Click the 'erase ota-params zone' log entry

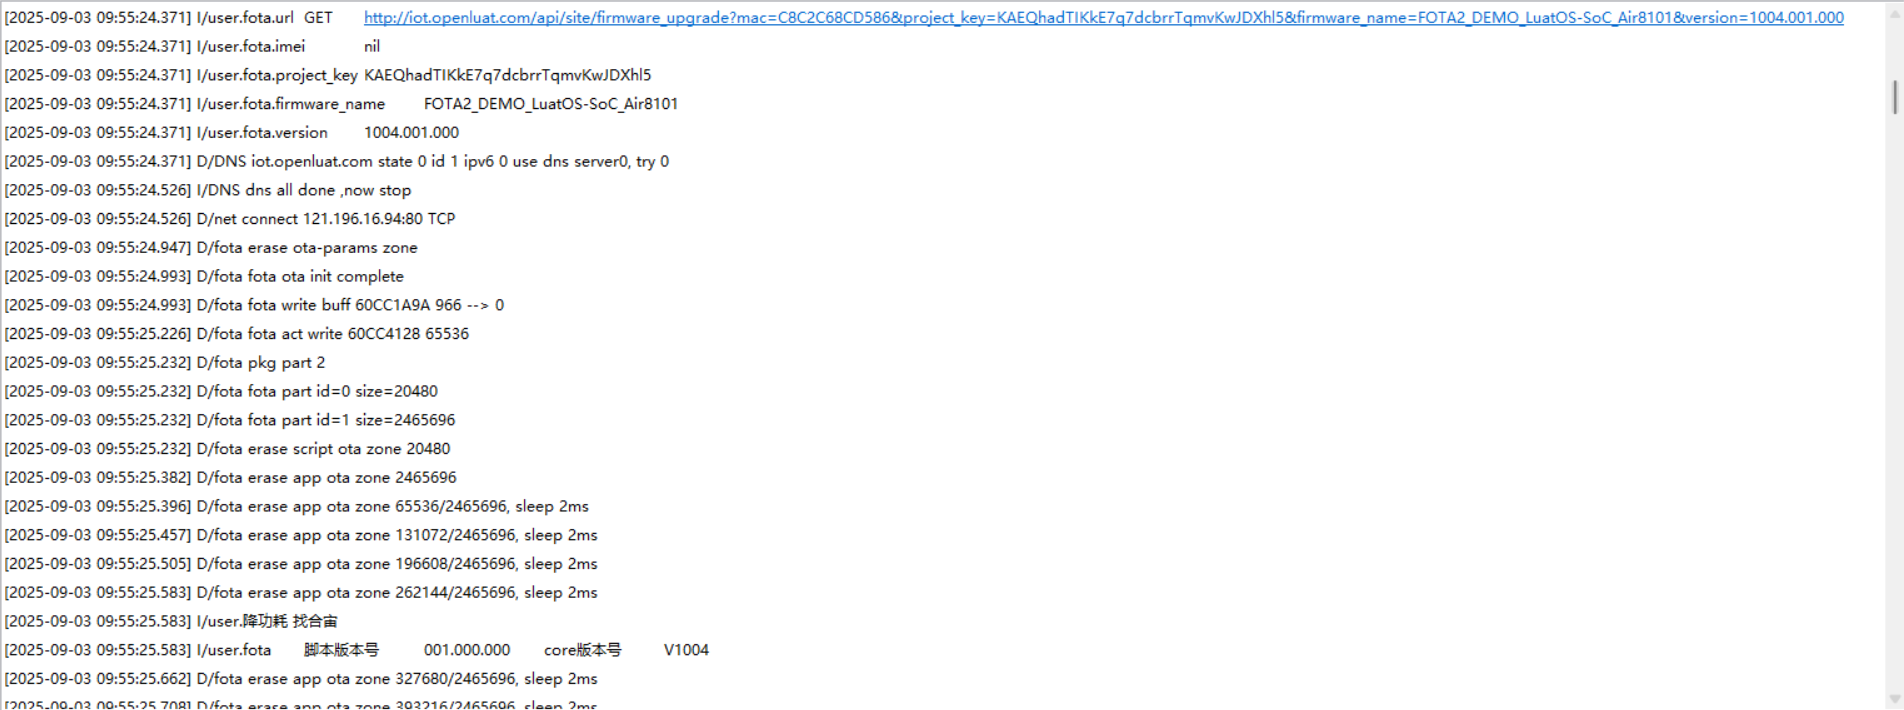(210, 248)
